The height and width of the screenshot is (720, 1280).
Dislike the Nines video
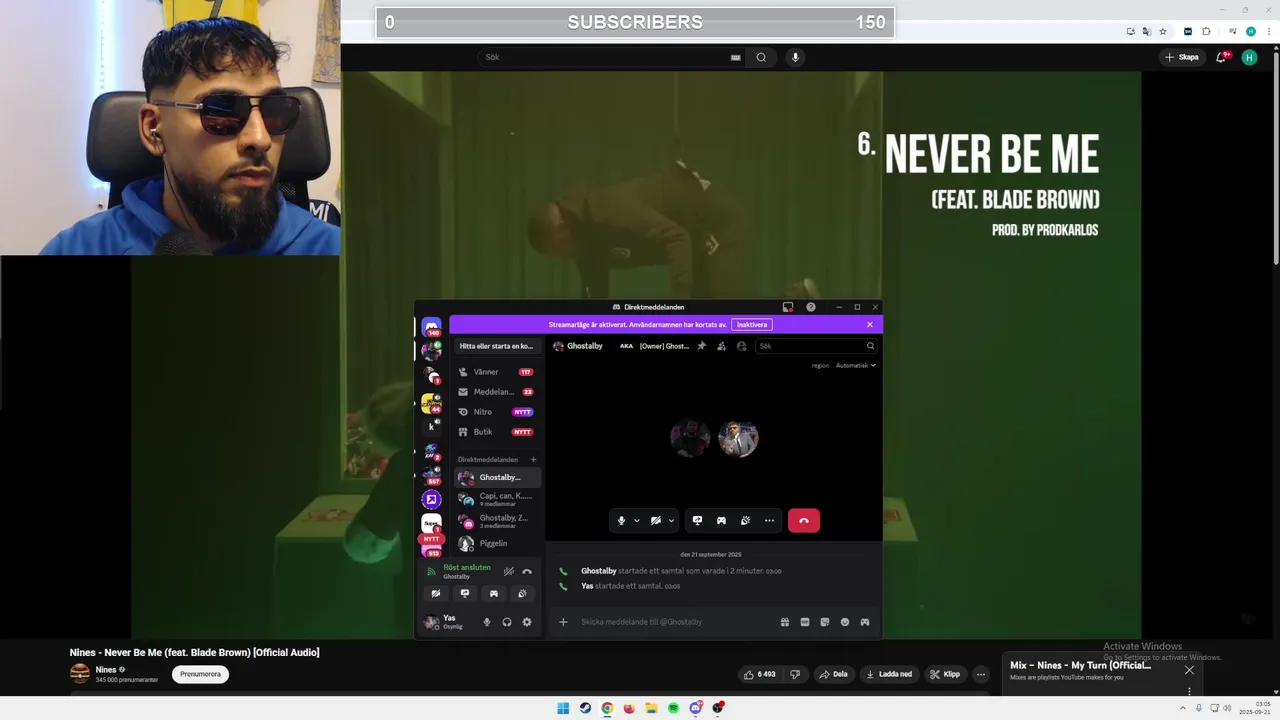[795, 674]
